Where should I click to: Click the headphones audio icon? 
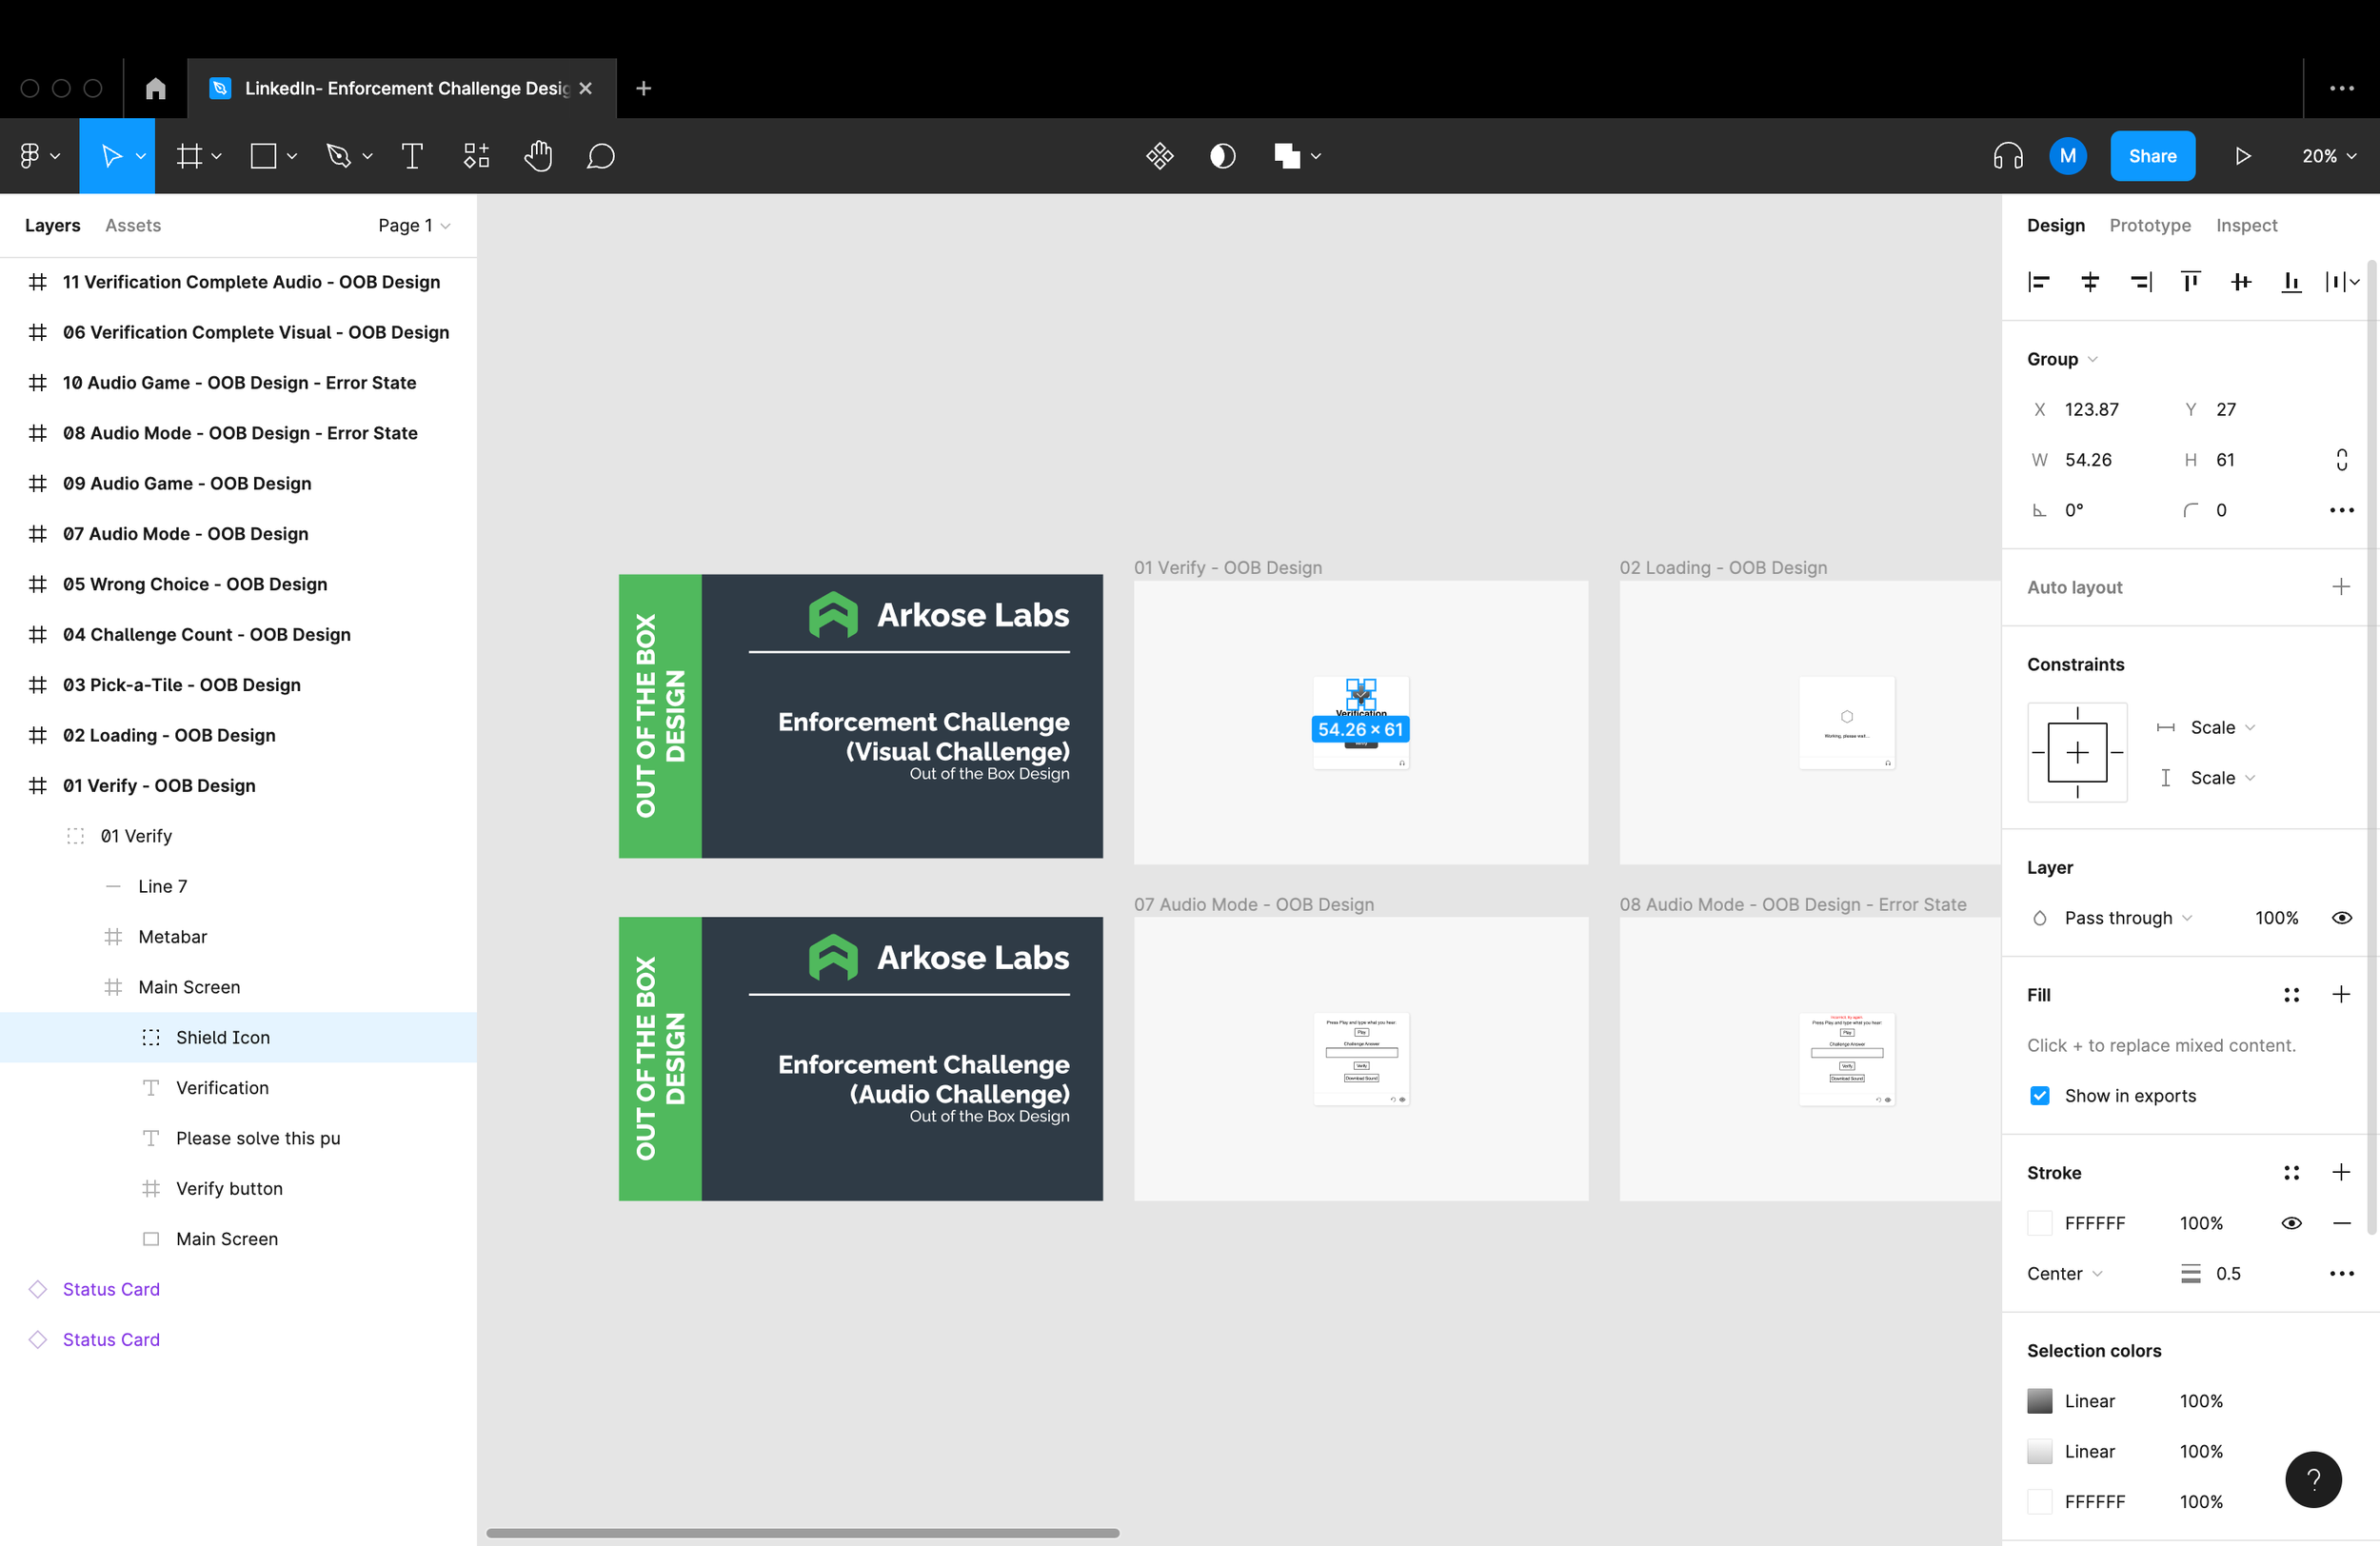[2007, 156]
